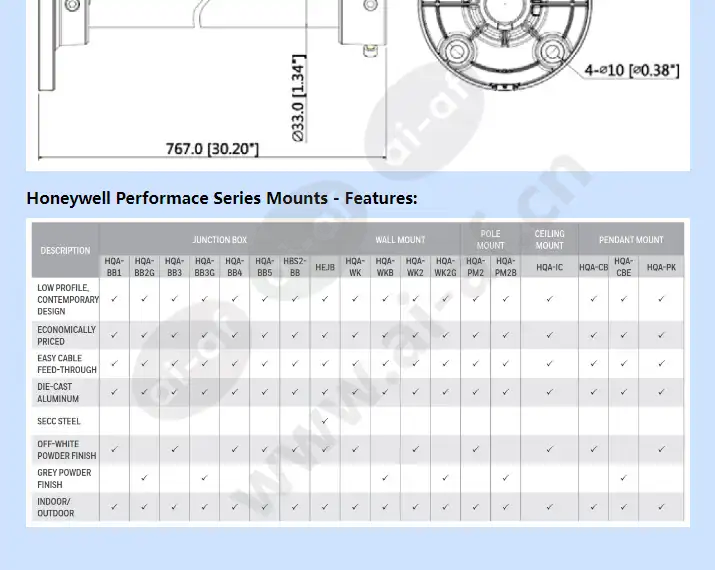Image resolution: width=715 pixels, height=570 pixels.
Task: Click Economically Priced checkmark under HQA-IC
Action: (x=549, y=335)
